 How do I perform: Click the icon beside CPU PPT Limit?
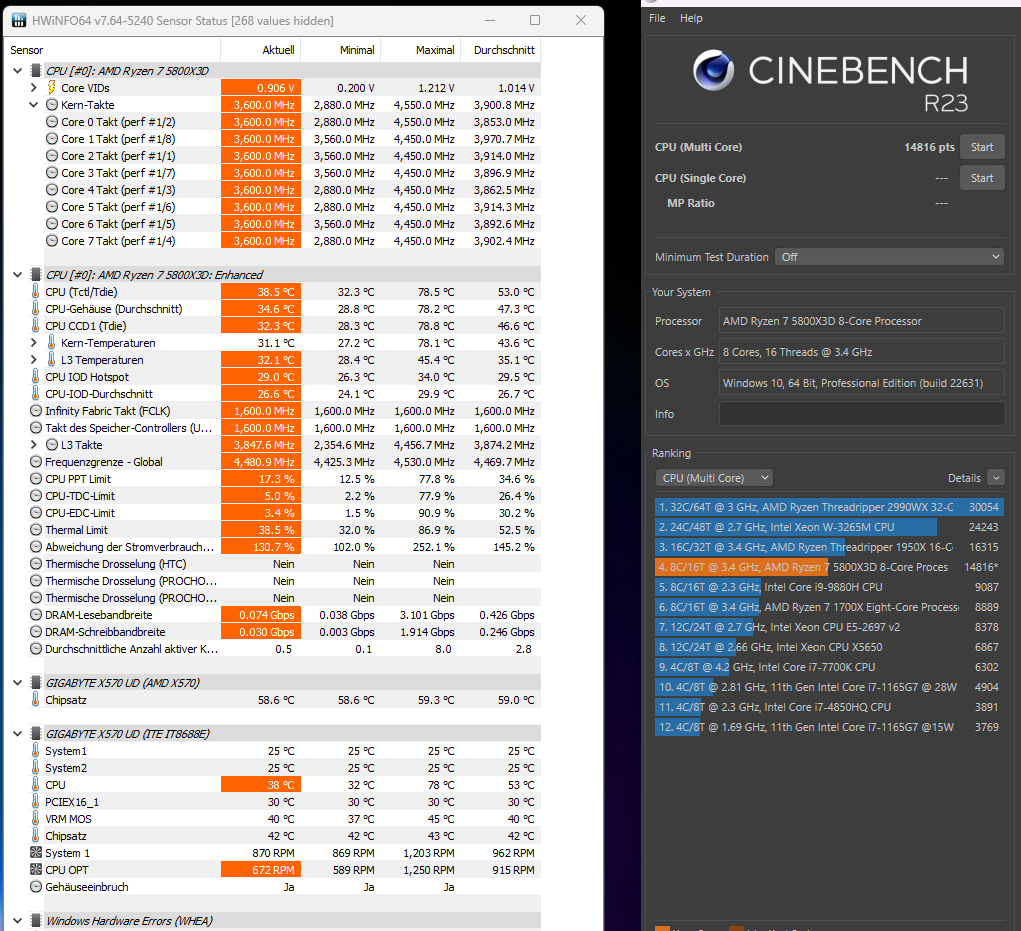(x=36, y=479)
